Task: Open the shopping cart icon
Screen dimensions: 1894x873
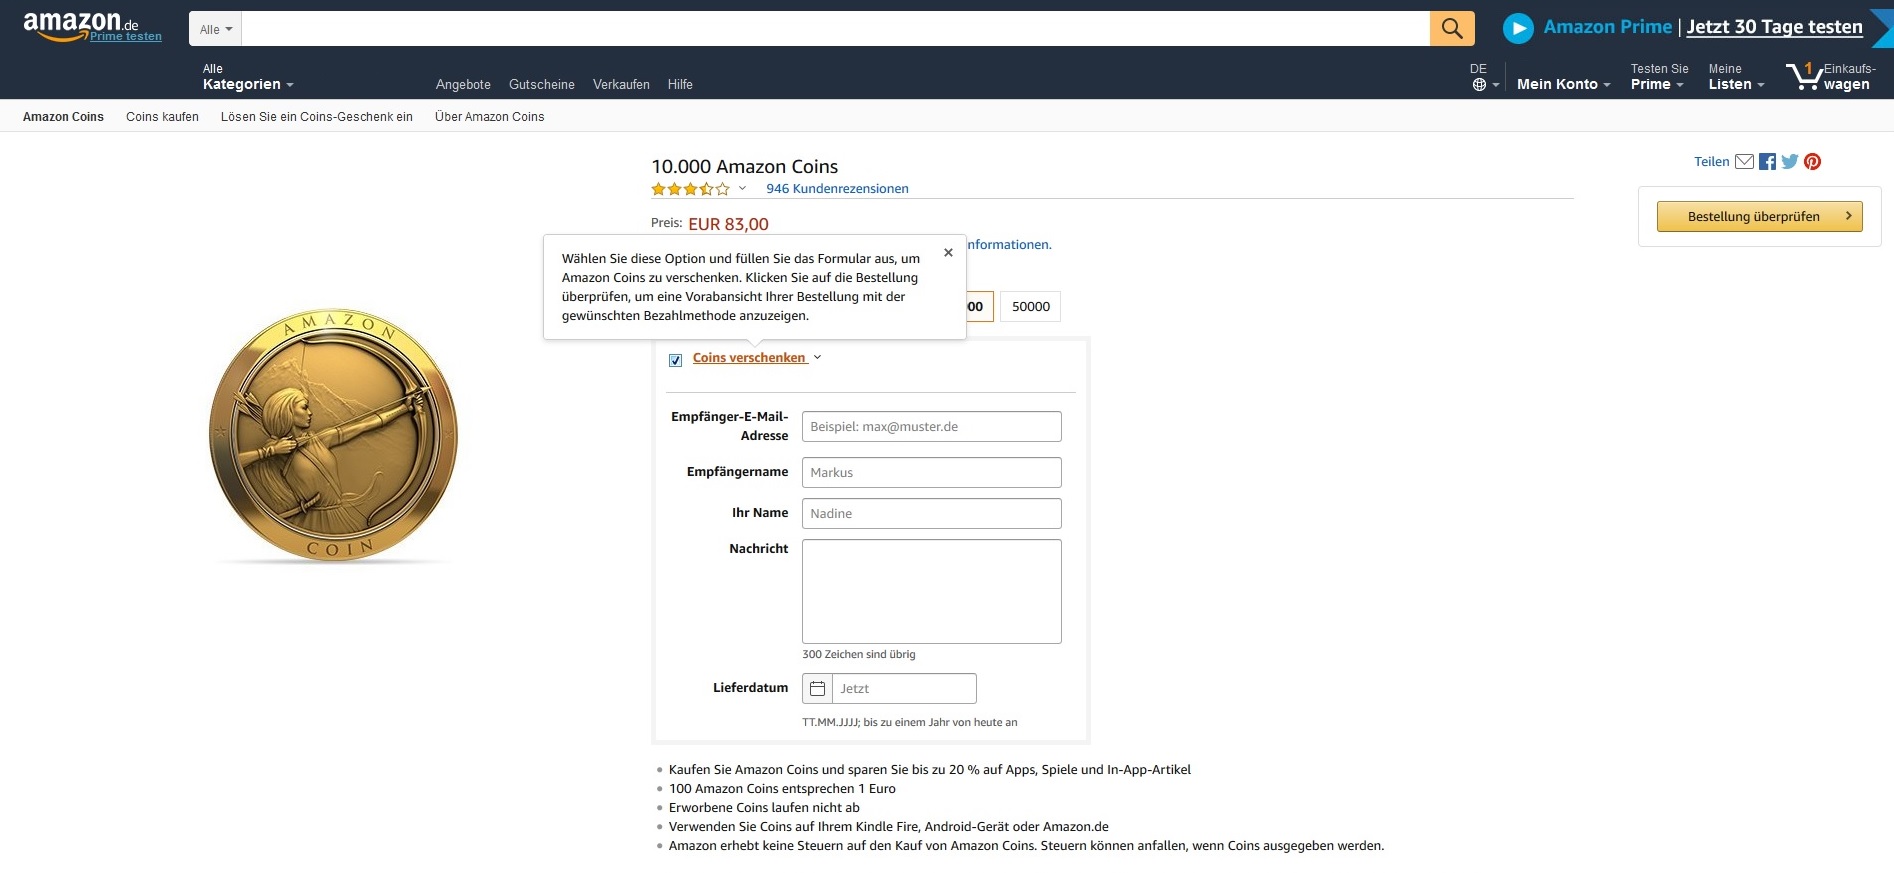Action: pyautogui.click(x=1804, y=76)
